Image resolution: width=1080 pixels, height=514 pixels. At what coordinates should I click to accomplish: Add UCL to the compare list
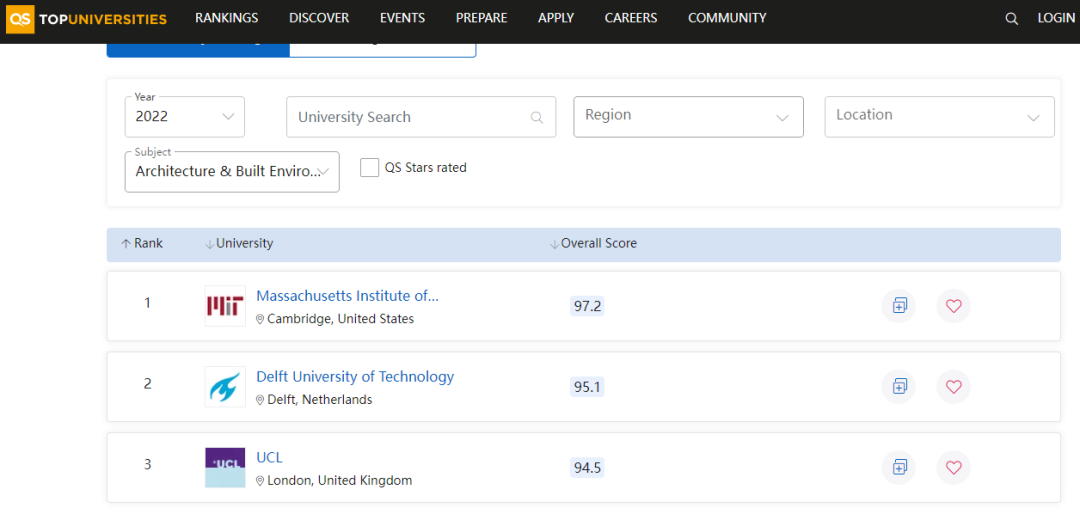[899, 467]
